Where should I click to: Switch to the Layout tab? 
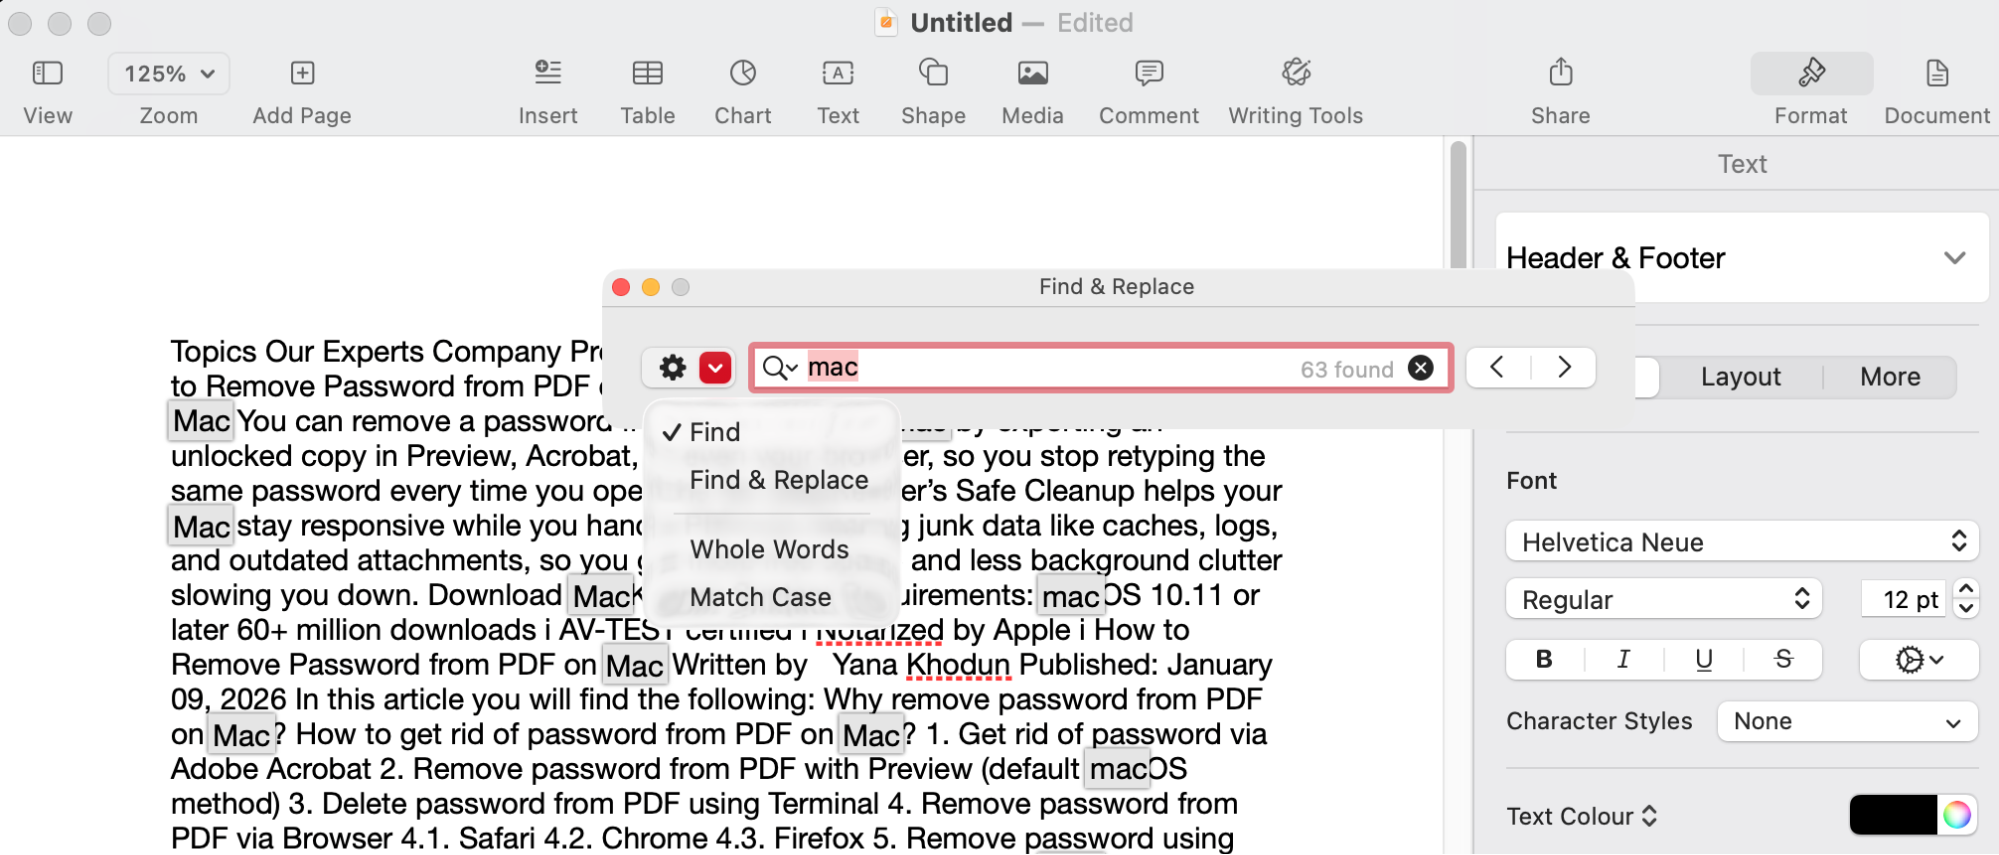1740,377
